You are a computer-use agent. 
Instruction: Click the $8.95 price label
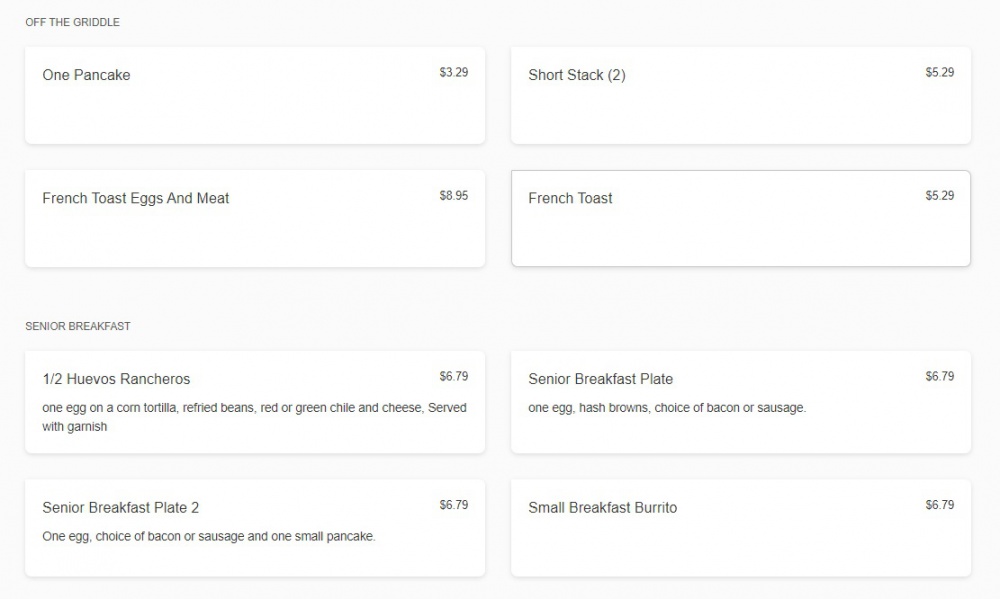[453, 195]
